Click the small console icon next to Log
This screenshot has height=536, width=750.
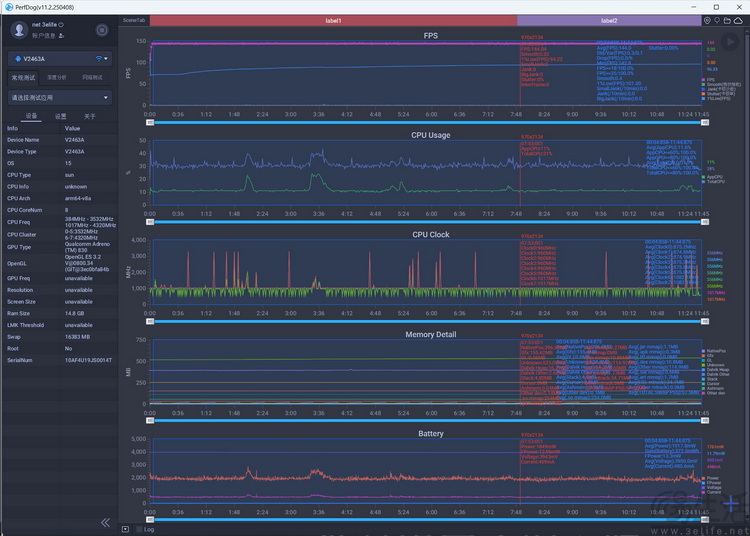tap(125, 529)
